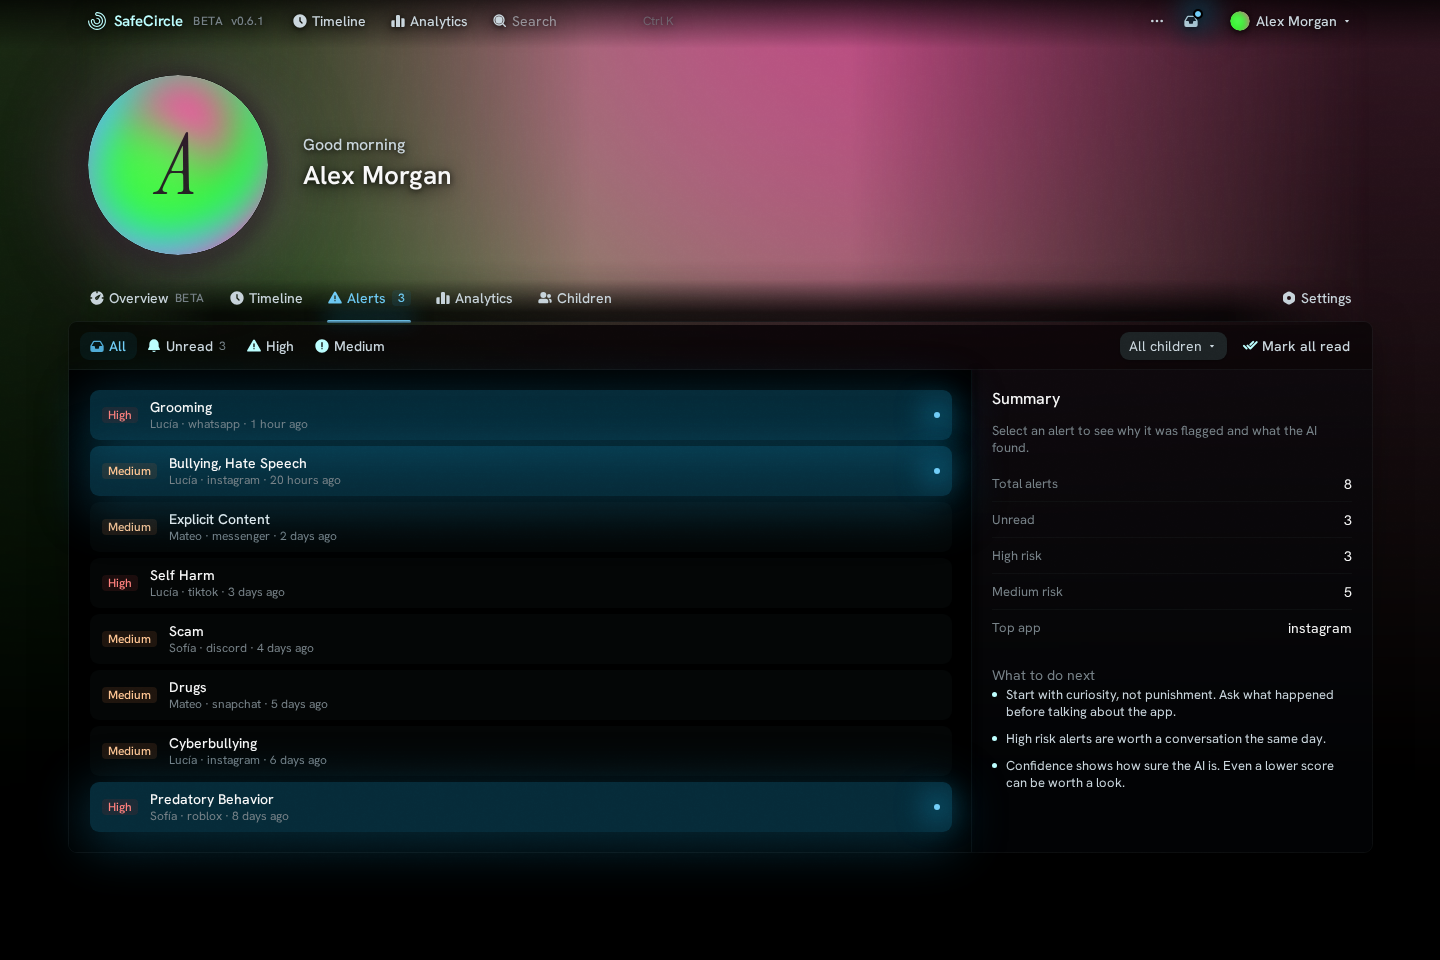This screenshot has height=960, width=1440.
Task: Open the Predatory Behavior alert
Action: tap(521, 807)
